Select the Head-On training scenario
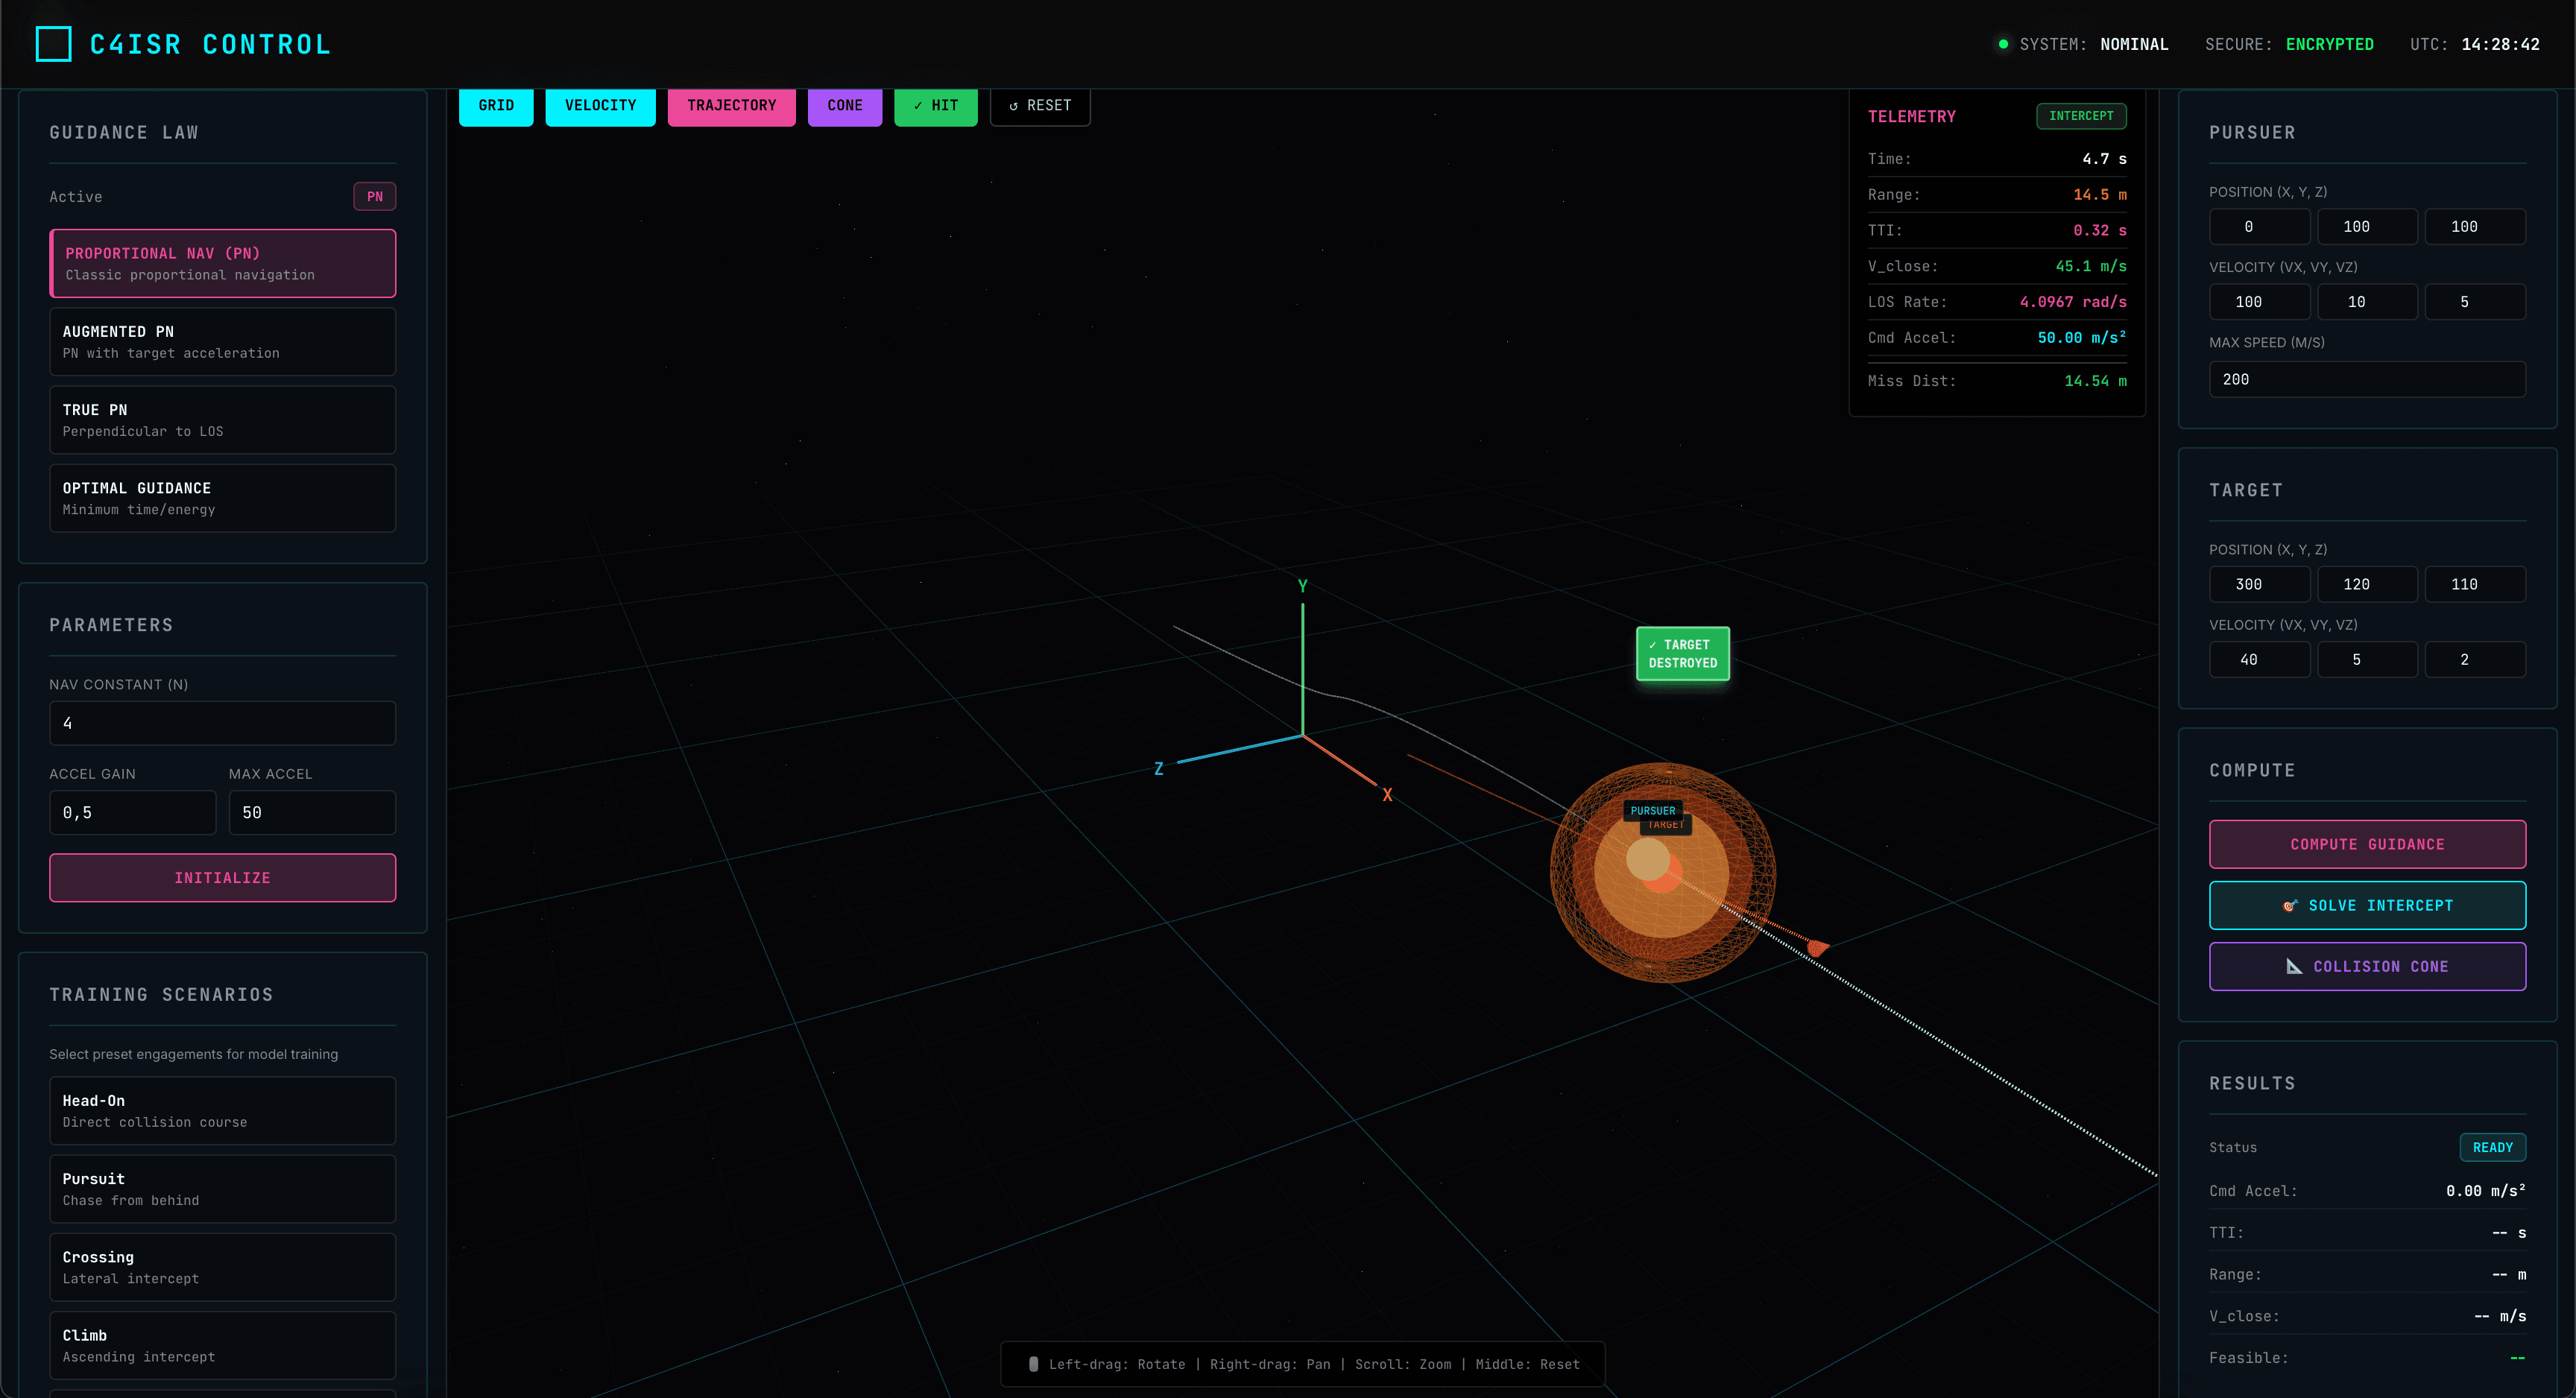 222,1110
